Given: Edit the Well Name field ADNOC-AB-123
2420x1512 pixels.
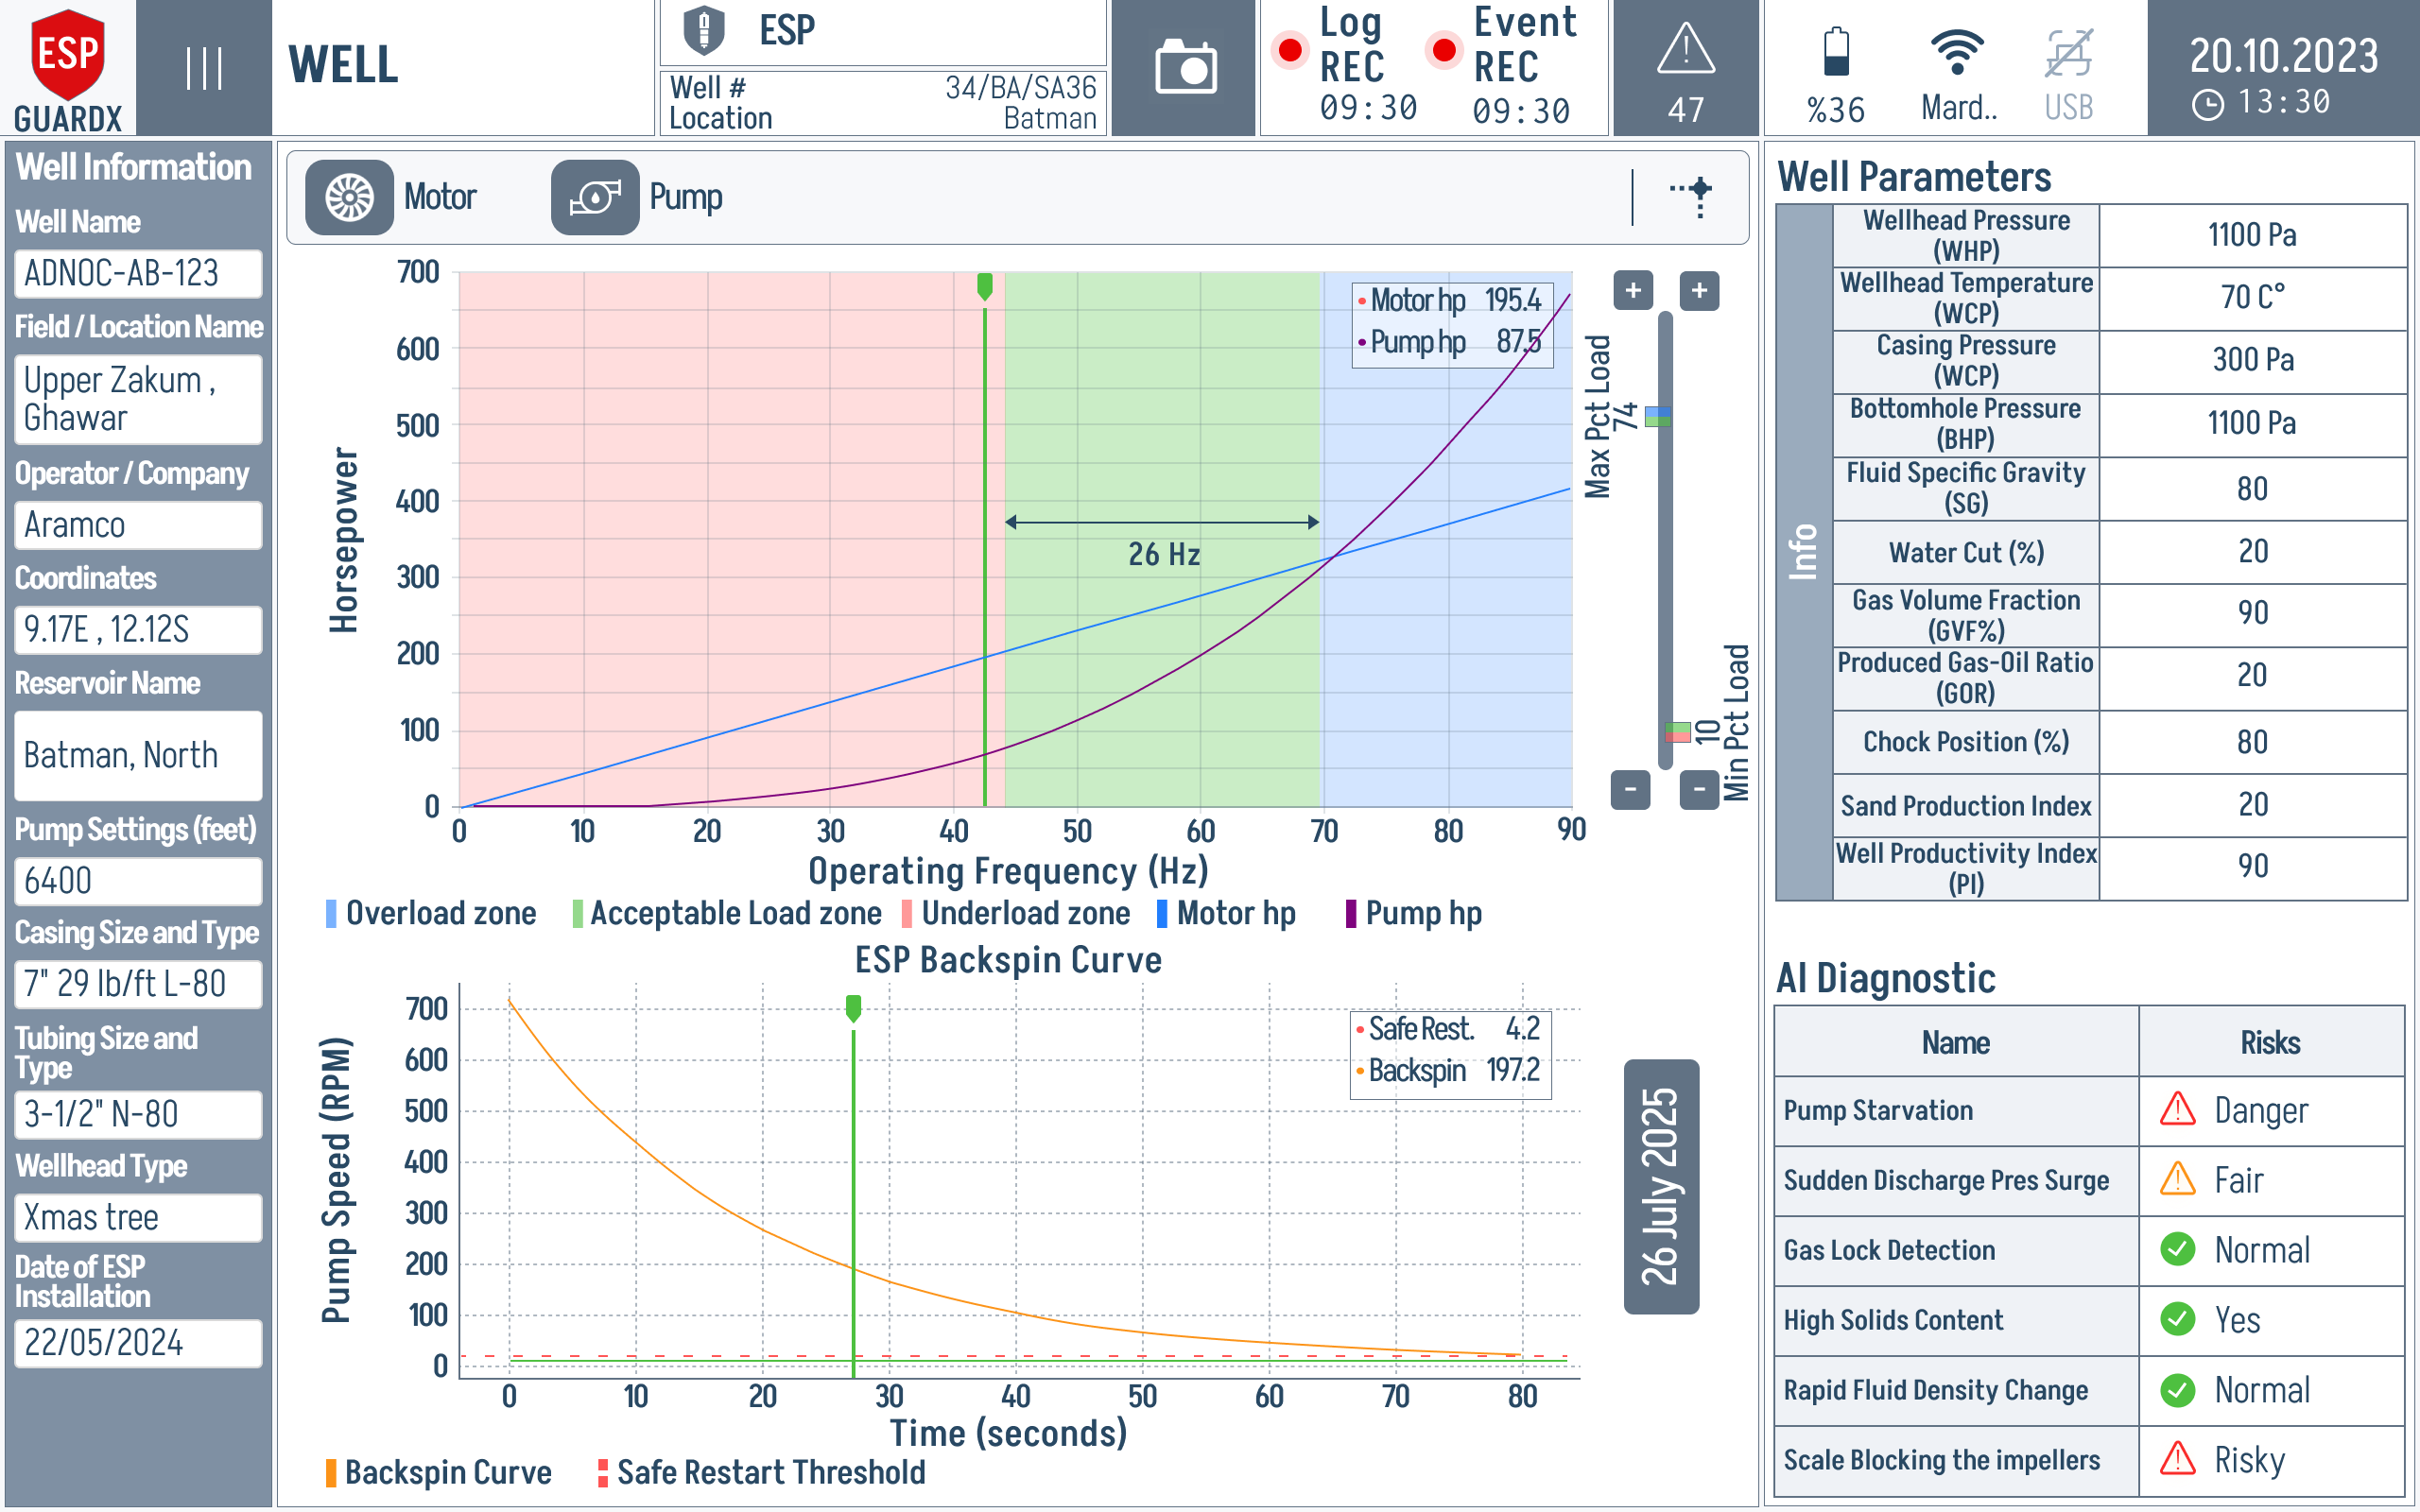Looking at the screenshot, I should point(138,273).
